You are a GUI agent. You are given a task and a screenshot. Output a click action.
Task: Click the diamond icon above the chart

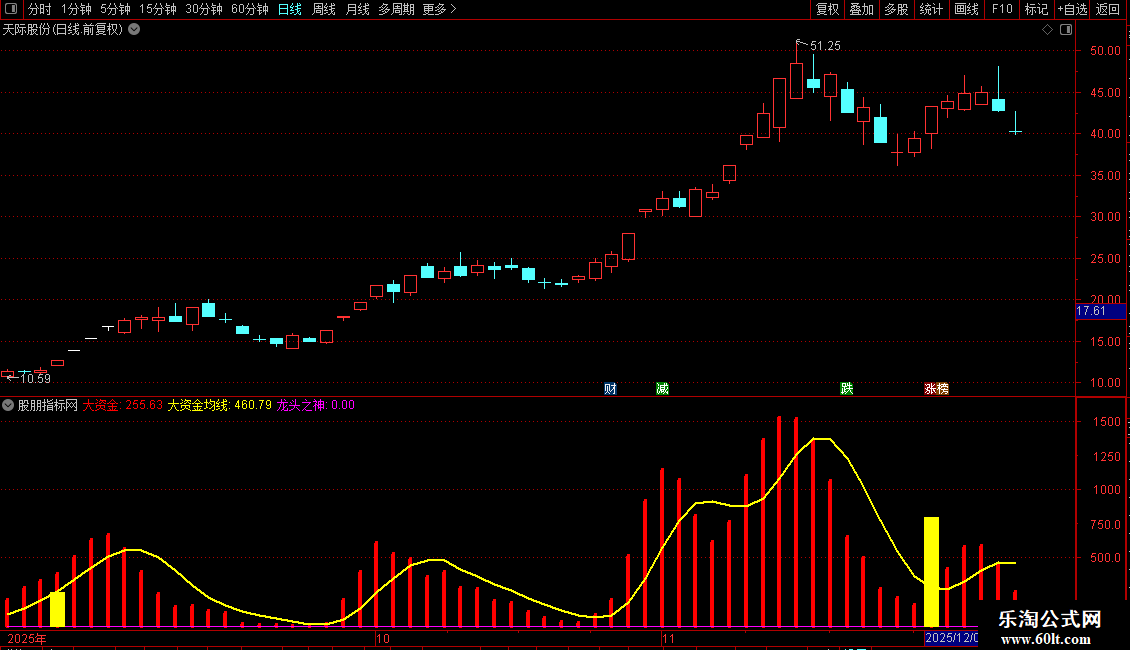(1048, 30)
